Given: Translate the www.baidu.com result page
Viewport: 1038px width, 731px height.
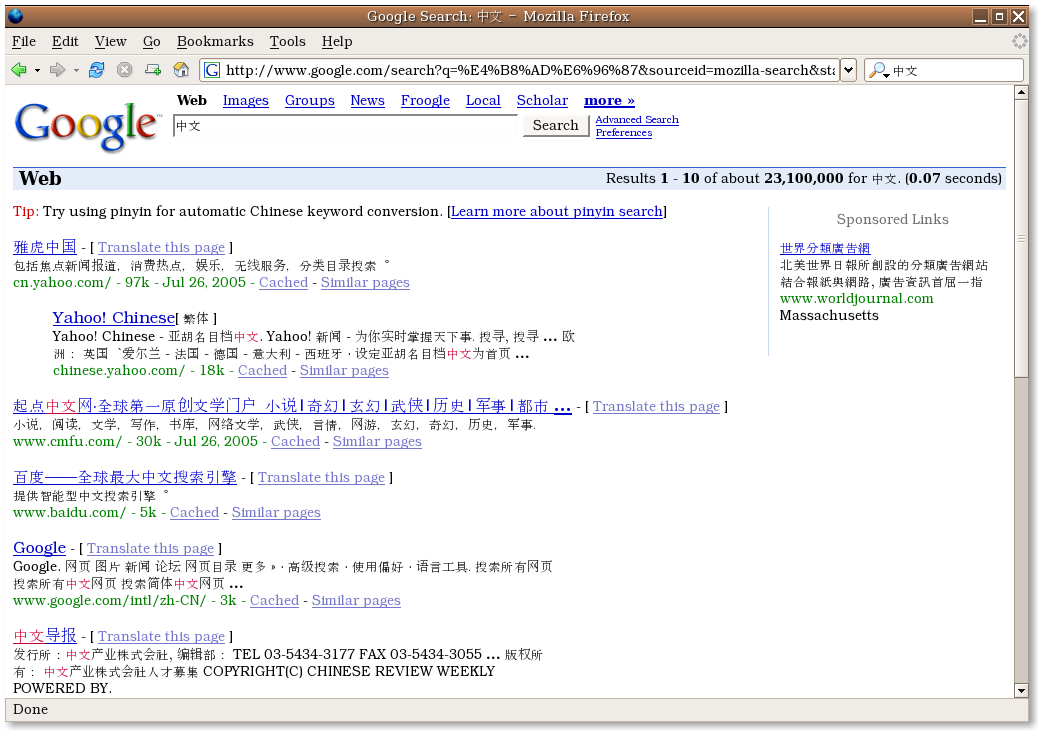Looking at the screenshot, I should pyautogui.click(x=321, y=477).
